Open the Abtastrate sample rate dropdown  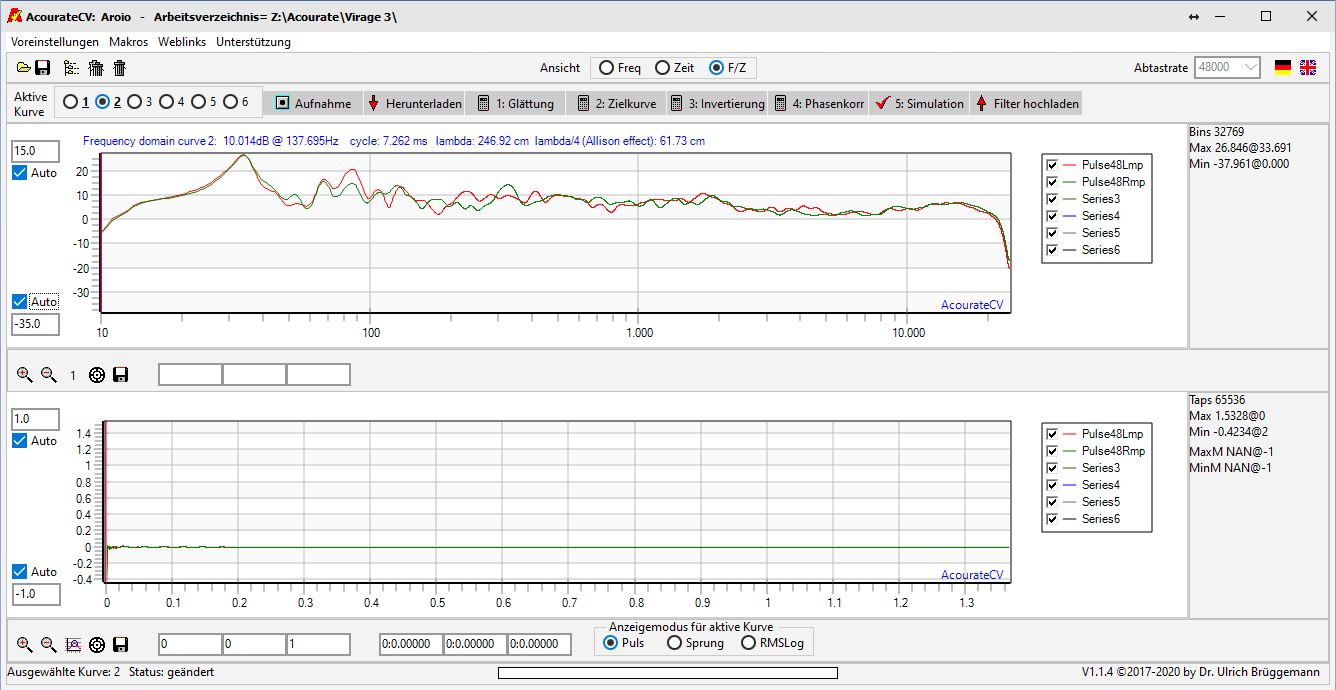[1250, 68]
